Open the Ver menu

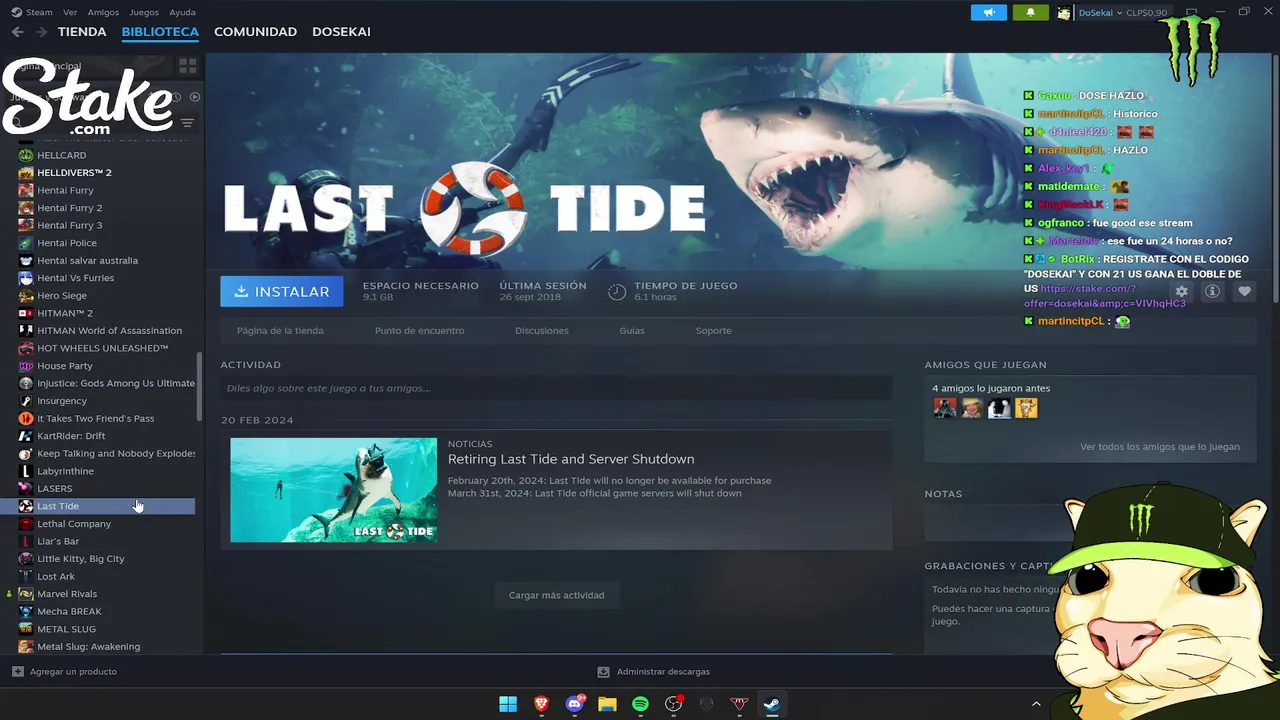pos(70,12)
